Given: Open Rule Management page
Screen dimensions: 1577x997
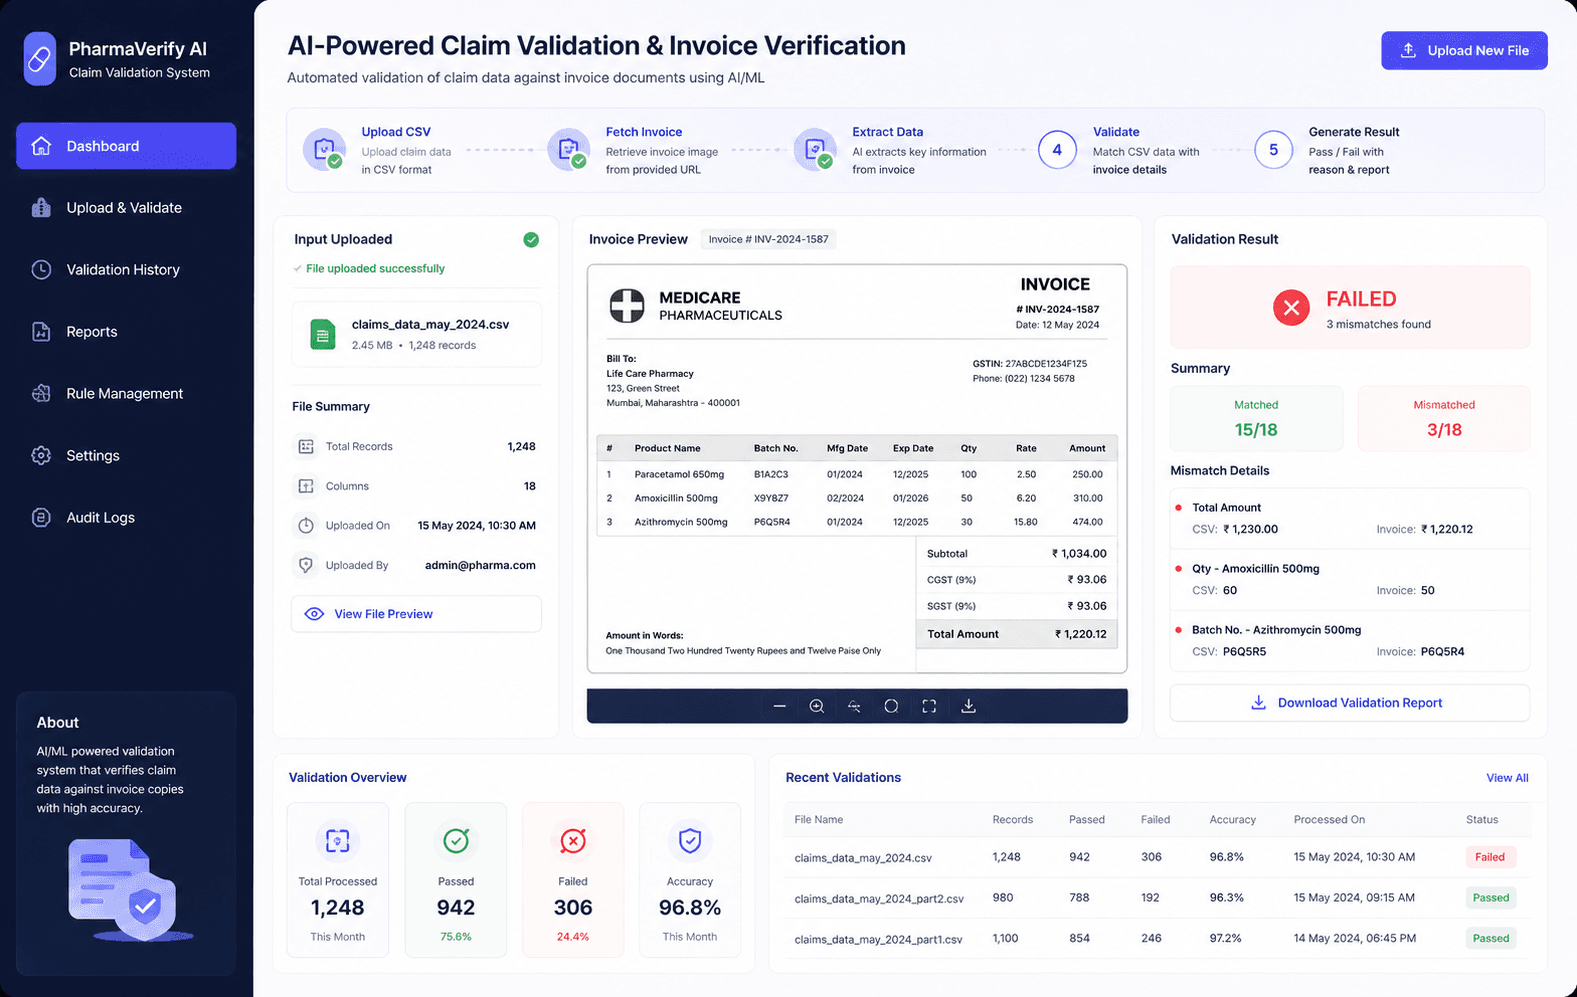Looking at the screenshot, I should [x=126, y=394].
